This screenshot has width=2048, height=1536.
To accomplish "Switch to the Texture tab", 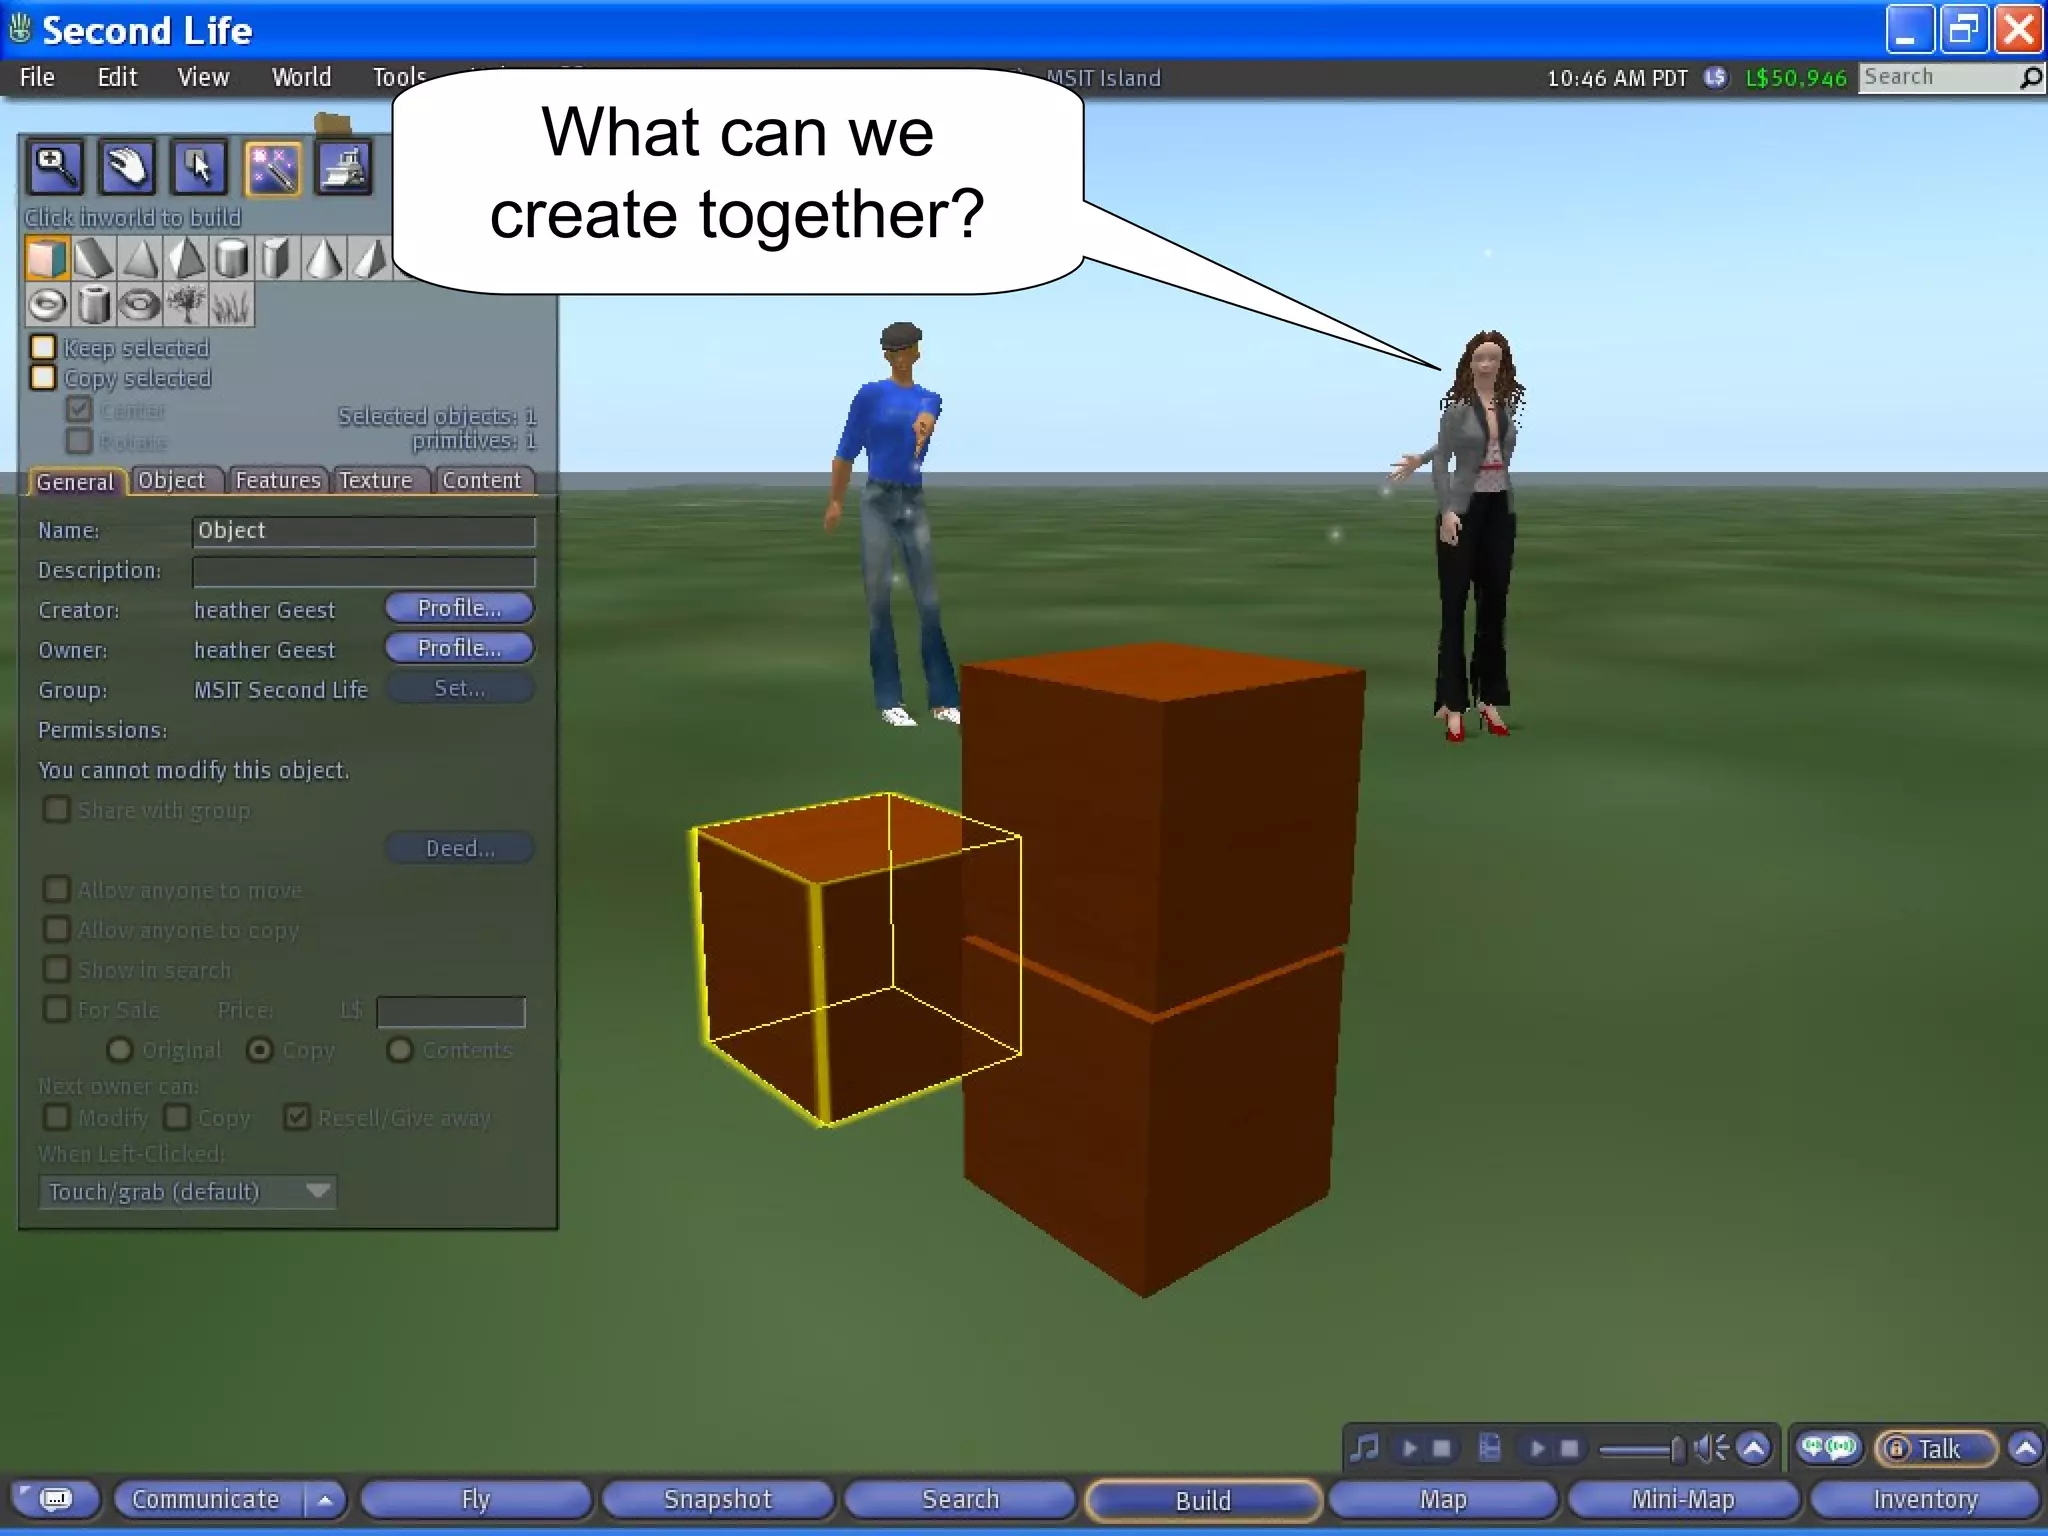I will pos(376,481).
